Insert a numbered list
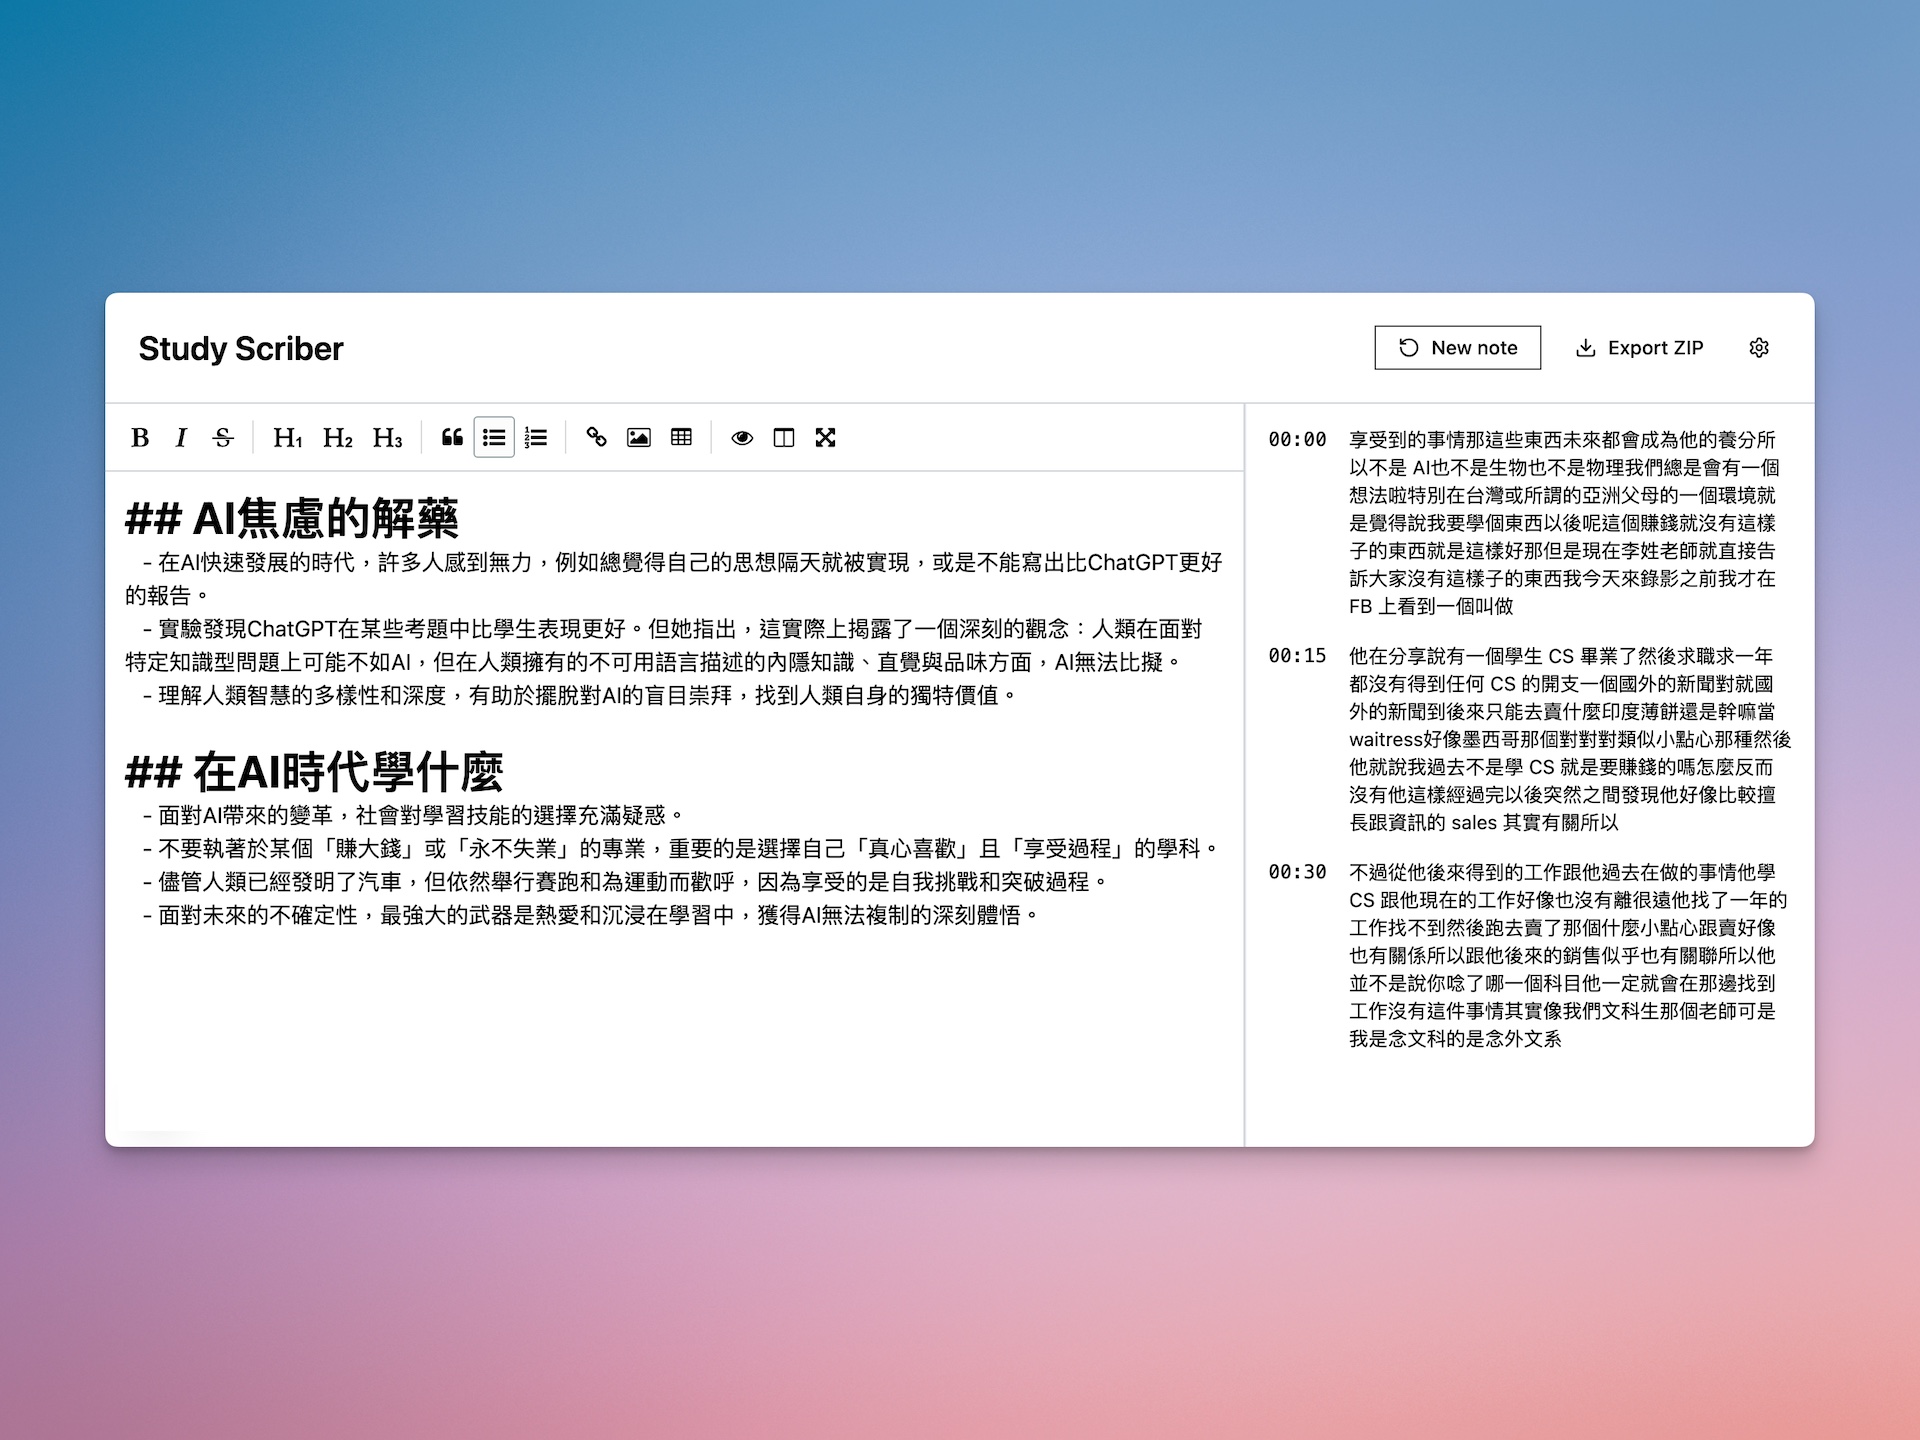This screenshot has width=1920, height=1440. tap(536, 438)
